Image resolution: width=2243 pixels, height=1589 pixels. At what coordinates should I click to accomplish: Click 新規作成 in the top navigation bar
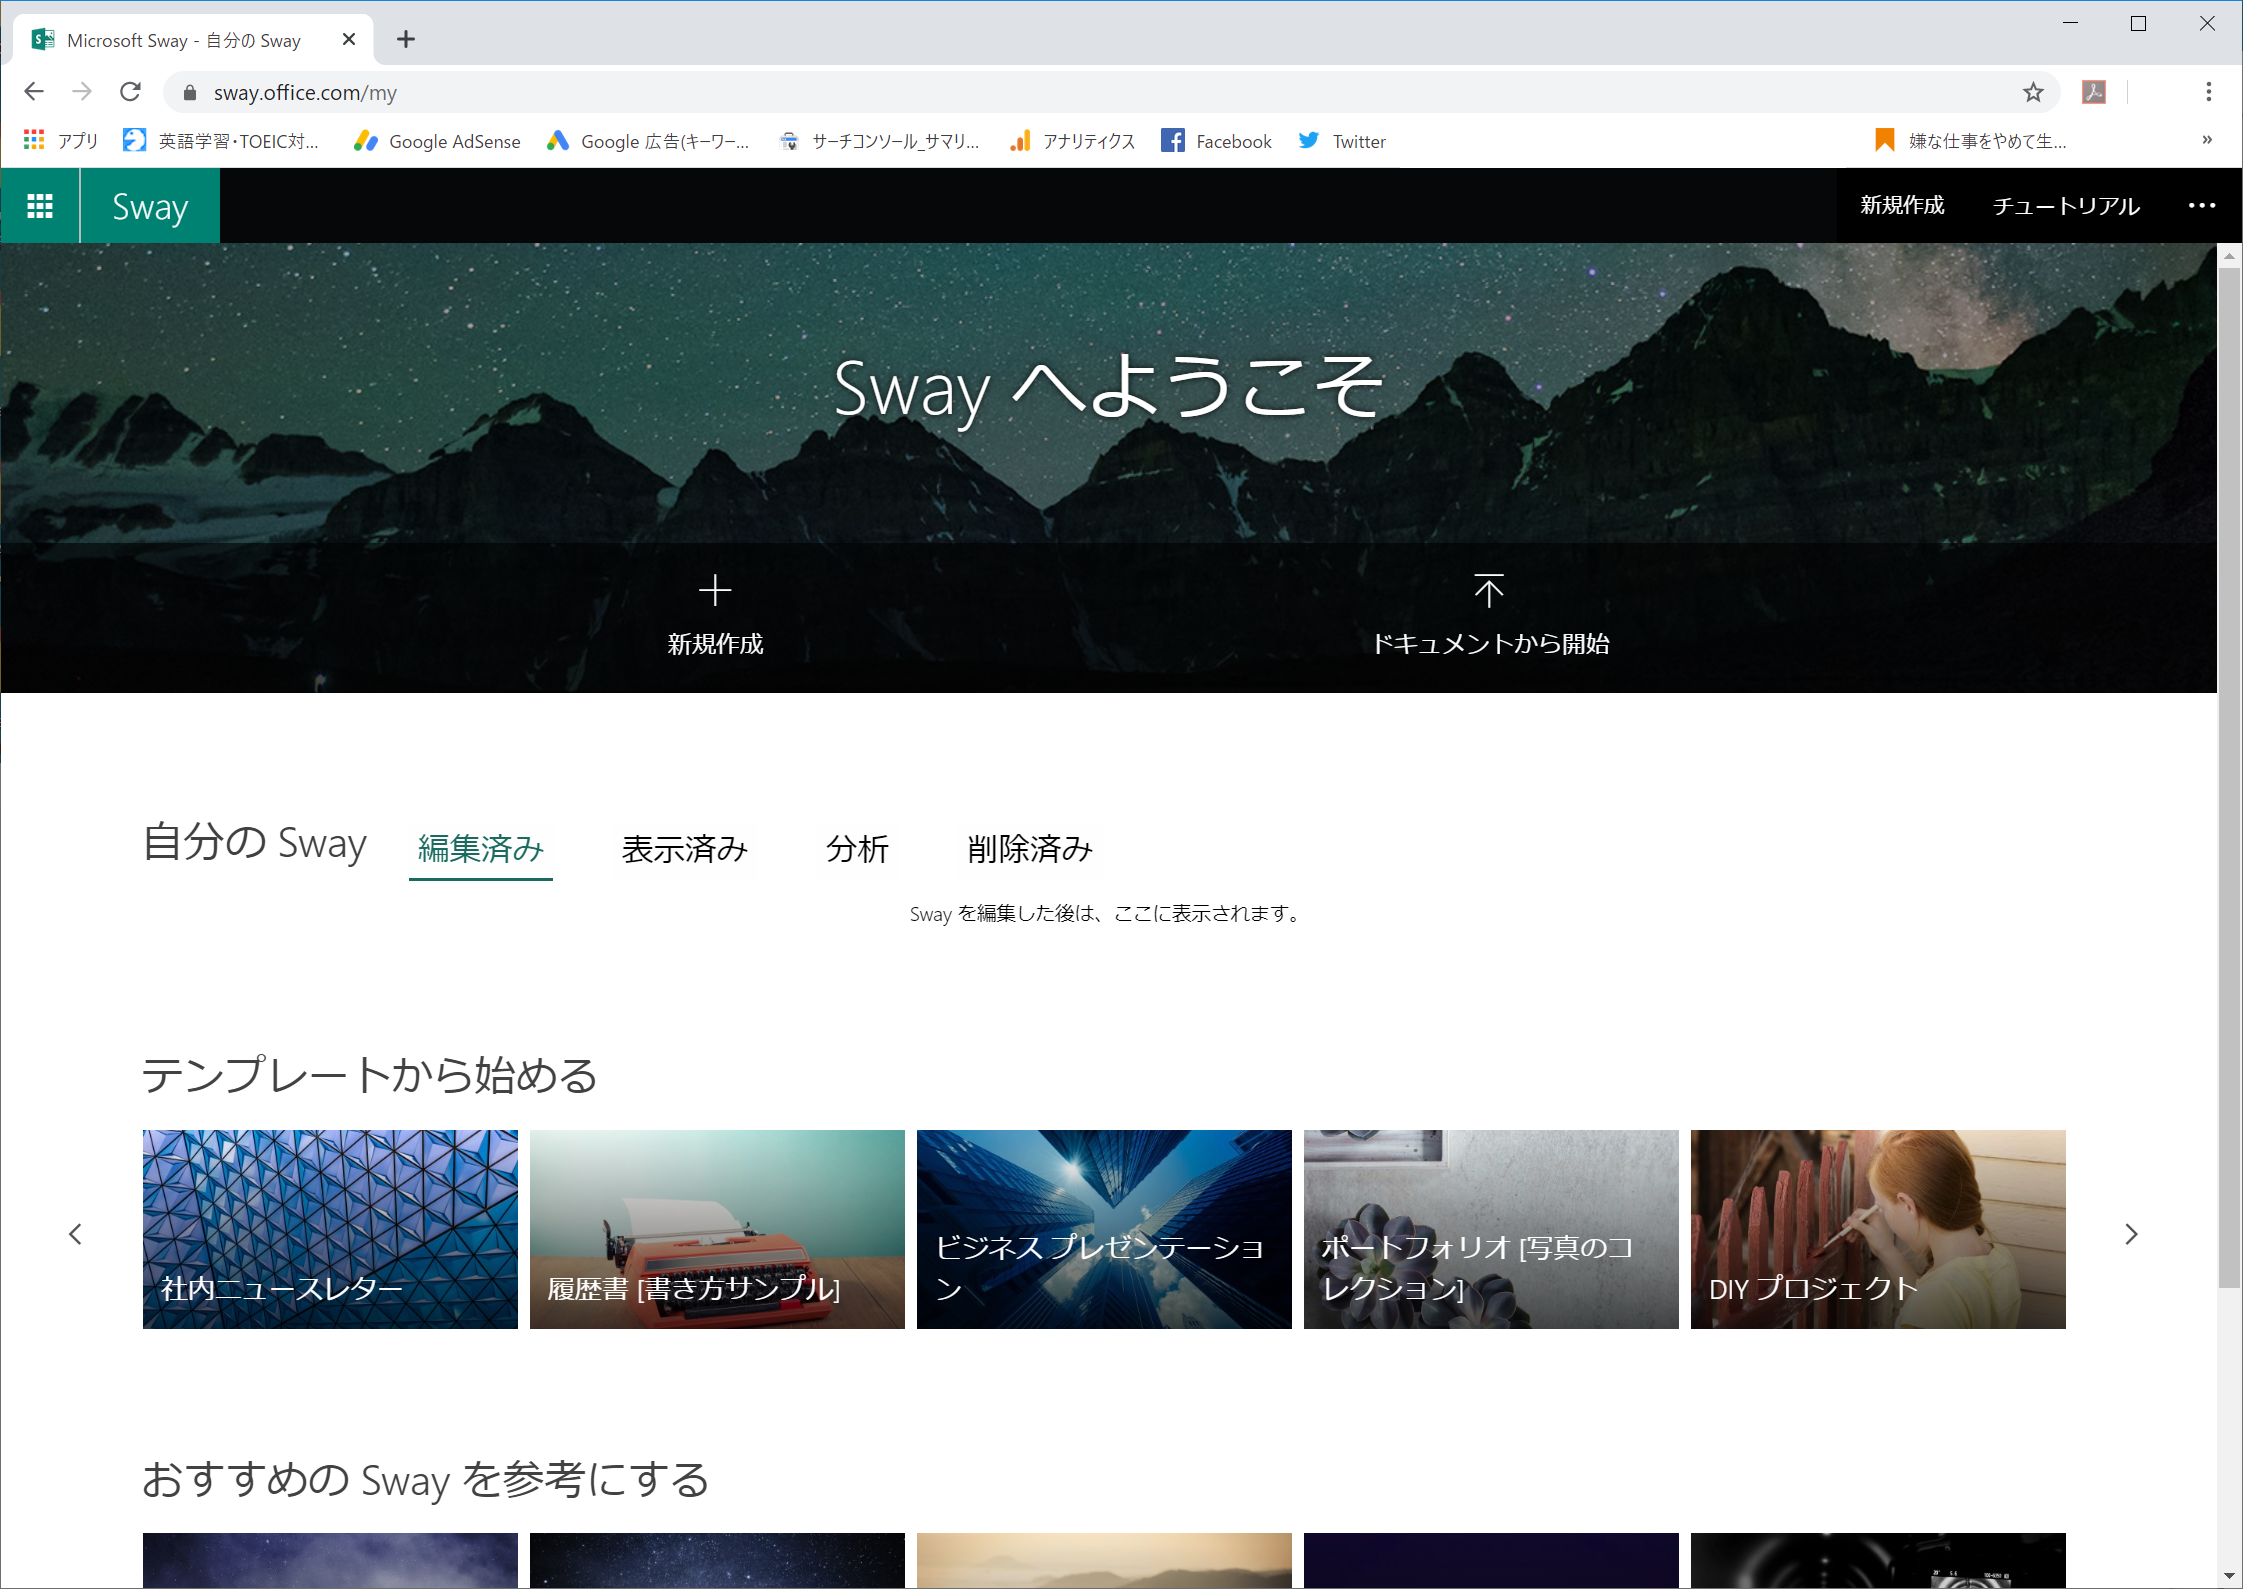(1902, 206)
